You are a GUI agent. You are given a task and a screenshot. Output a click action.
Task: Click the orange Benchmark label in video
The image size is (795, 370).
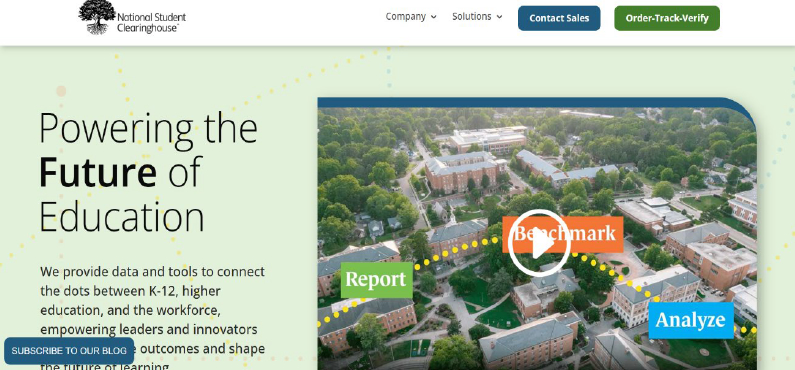point(563,234)
